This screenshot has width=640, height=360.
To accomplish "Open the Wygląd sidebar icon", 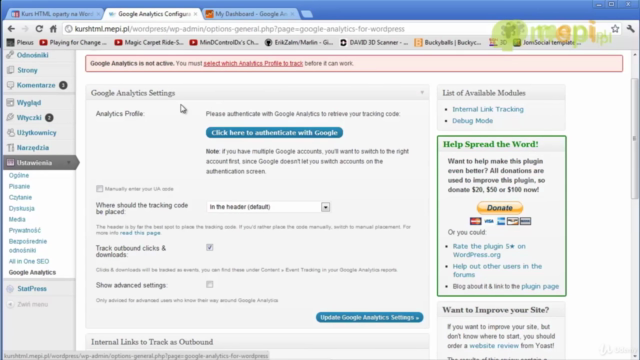I will click(10, 102).
